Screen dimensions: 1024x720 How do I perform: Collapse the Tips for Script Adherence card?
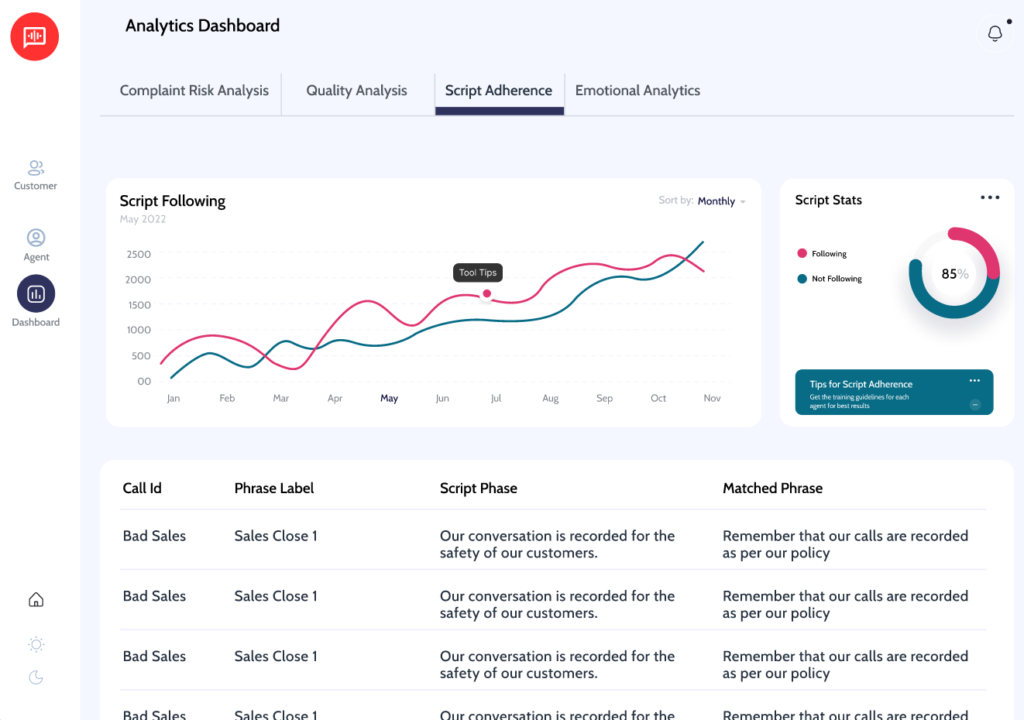(x=974, y=405)
